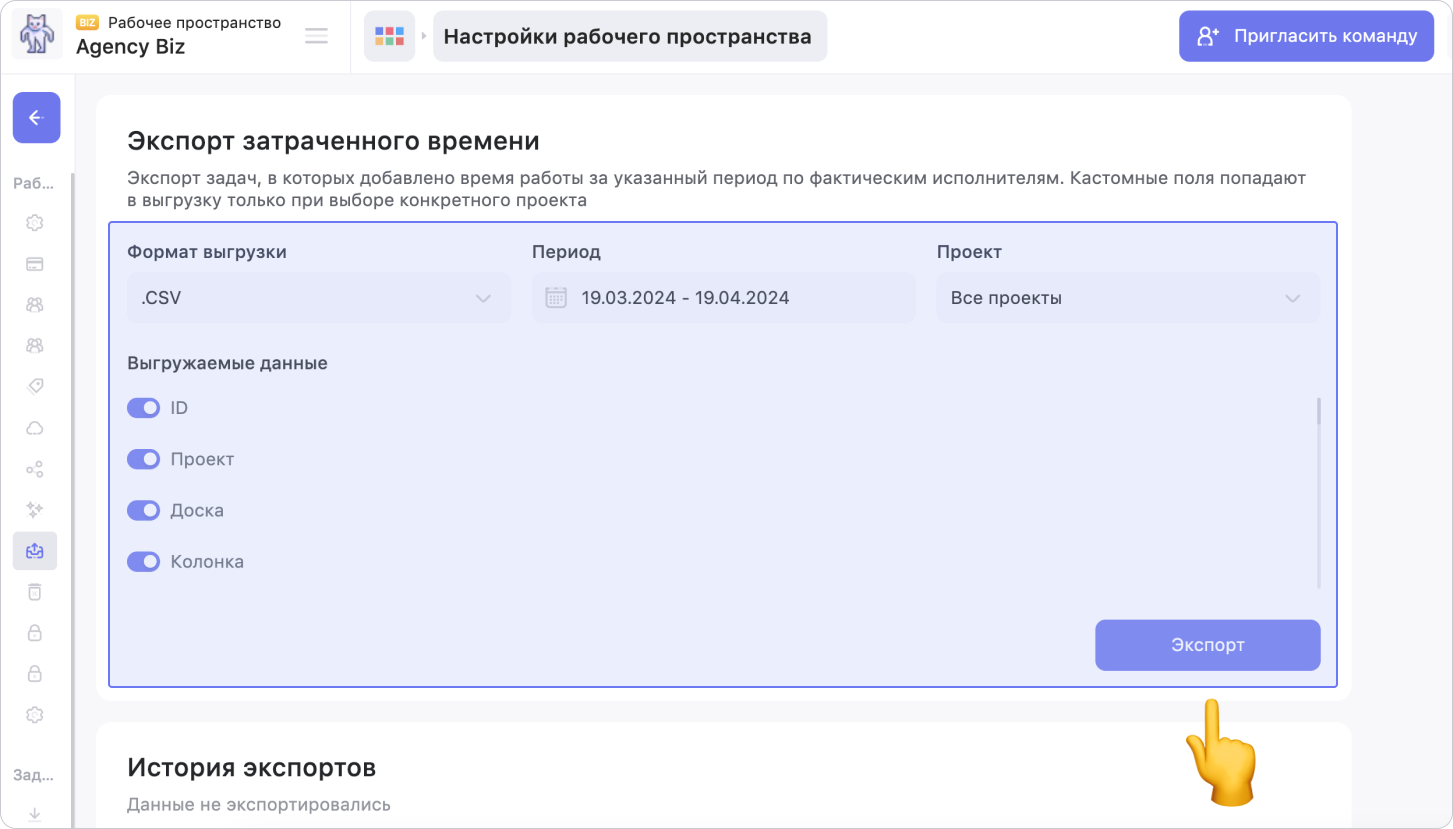Click the purple back arrow button

pyautogui.click(x=36, y=118)
